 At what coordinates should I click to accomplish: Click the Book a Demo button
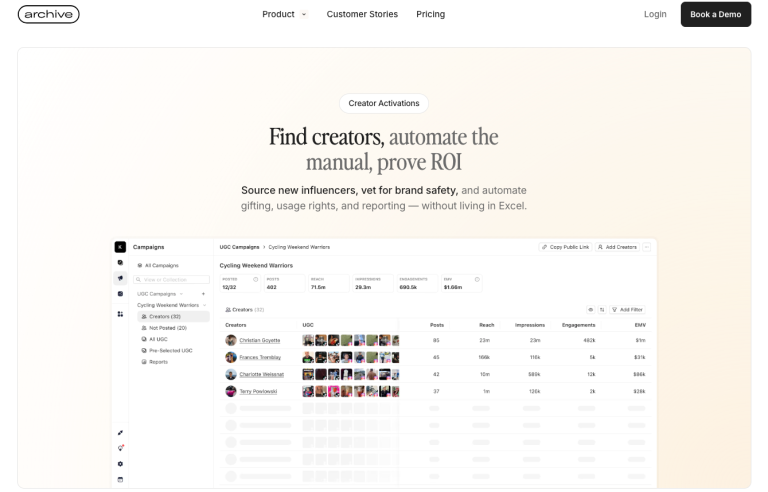[715, 14]
